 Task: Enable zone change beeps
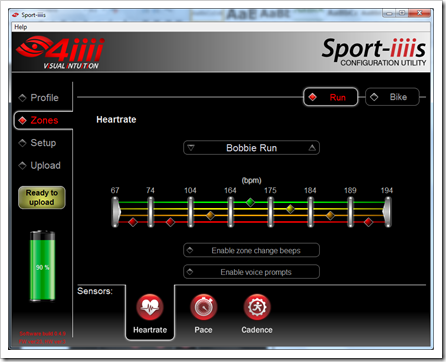[x=251, y=250]
